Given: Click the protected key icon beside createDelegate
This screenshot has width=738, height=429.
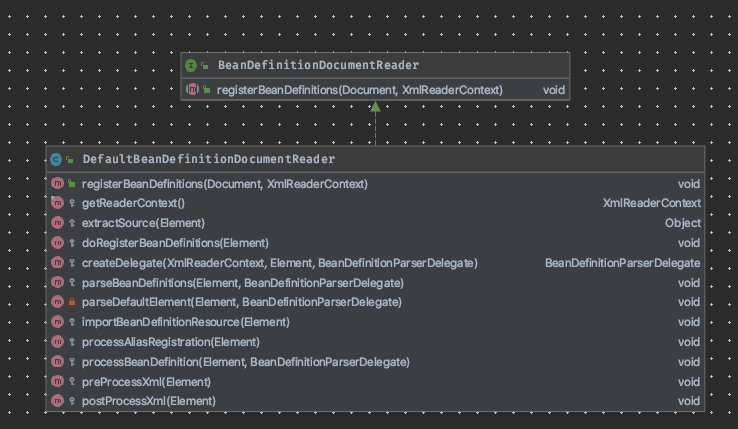Looking at the screenshot, I should click(72, 263).
